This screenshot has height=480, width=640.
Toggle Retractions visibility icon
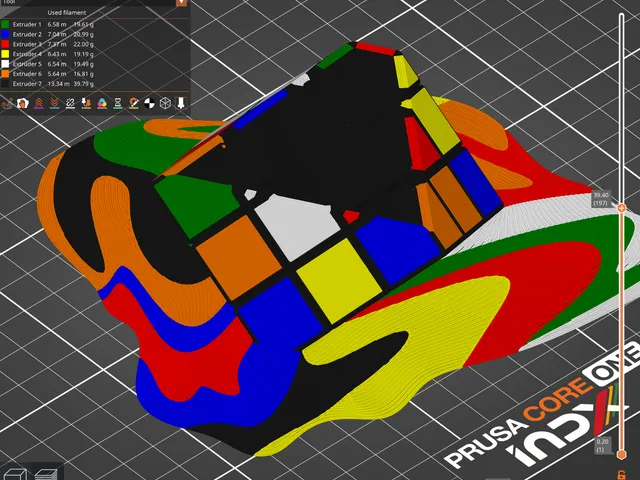pyautogui.click(x=38, y=103)
